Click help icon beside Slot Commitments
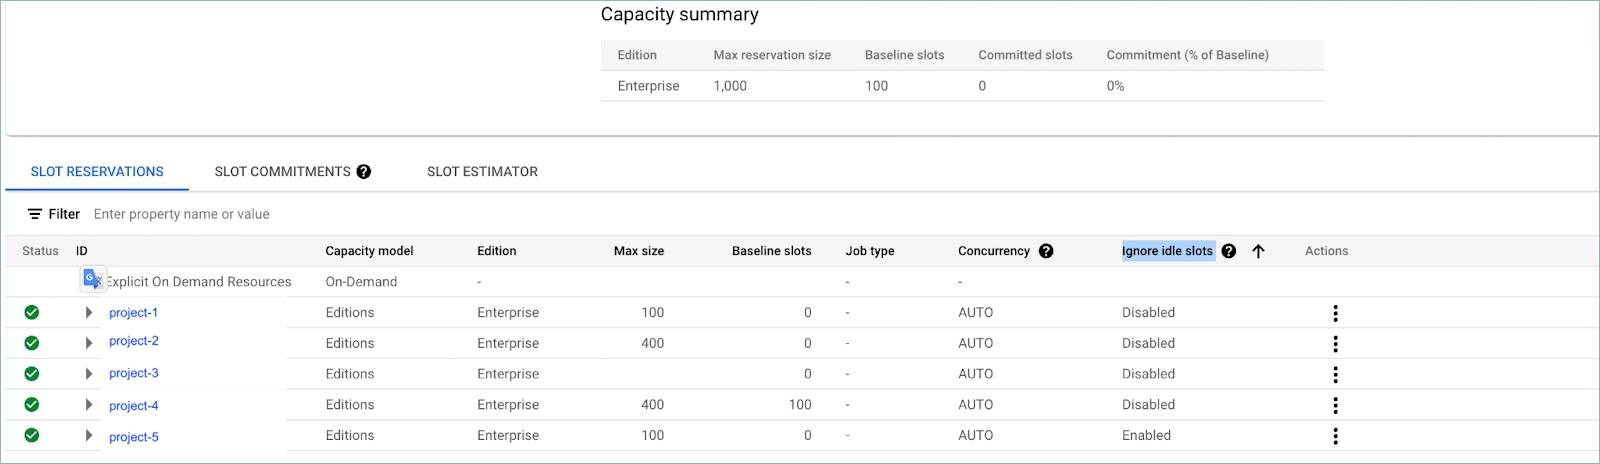 point(364,172)
